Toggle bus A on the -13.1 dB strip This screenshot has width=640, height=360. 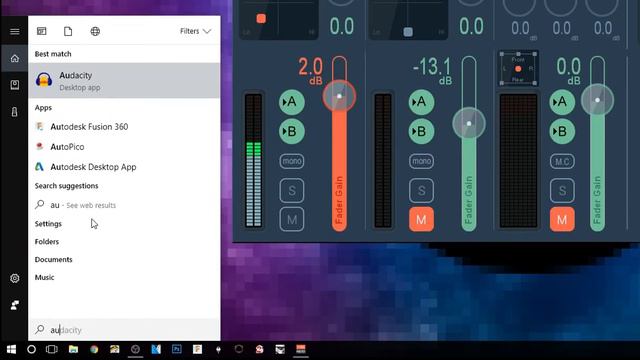(x=421, y=102)
